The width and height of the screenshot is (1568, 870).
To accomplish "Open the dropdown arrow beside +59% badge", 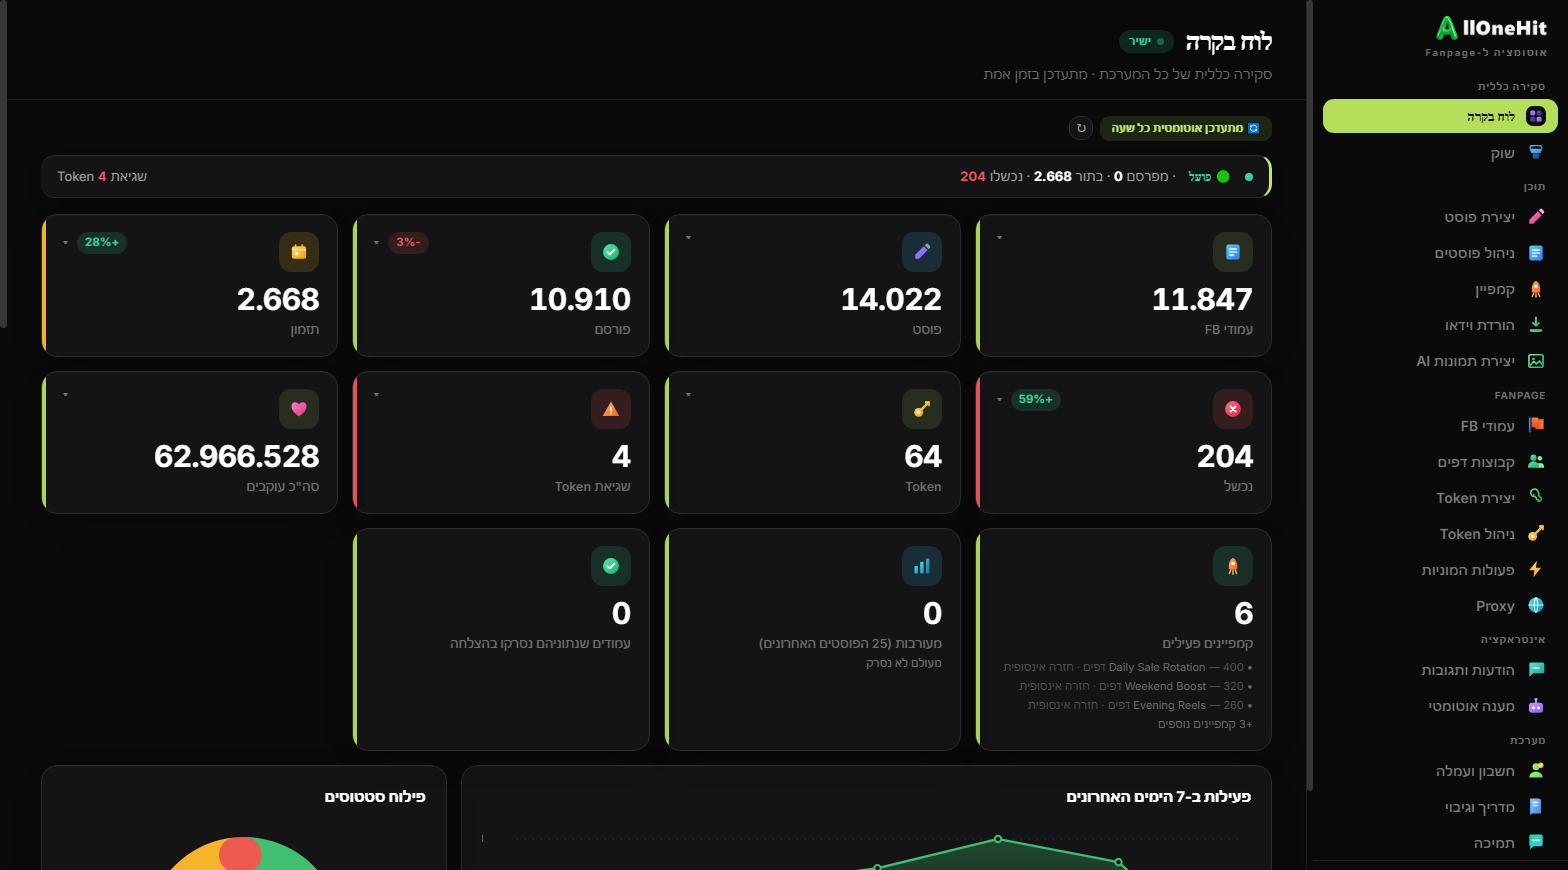I will pos(999,400).
